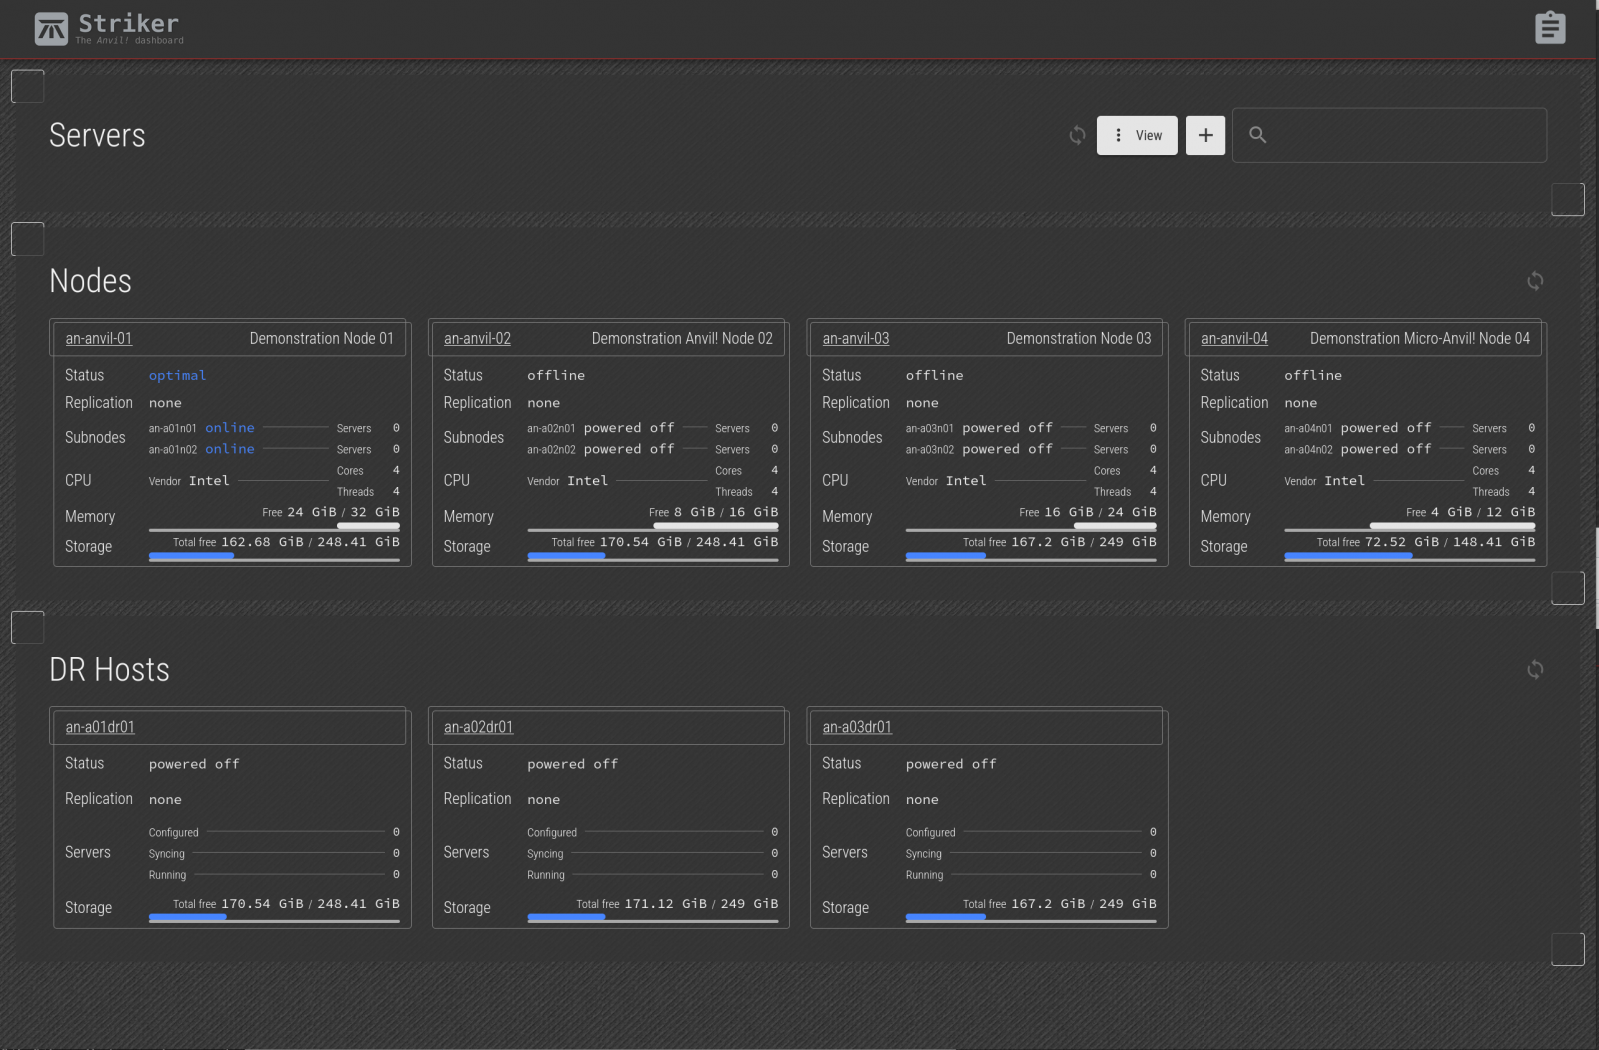
Task: Open the an-anvil-01 node link
Action: [99, 339]
